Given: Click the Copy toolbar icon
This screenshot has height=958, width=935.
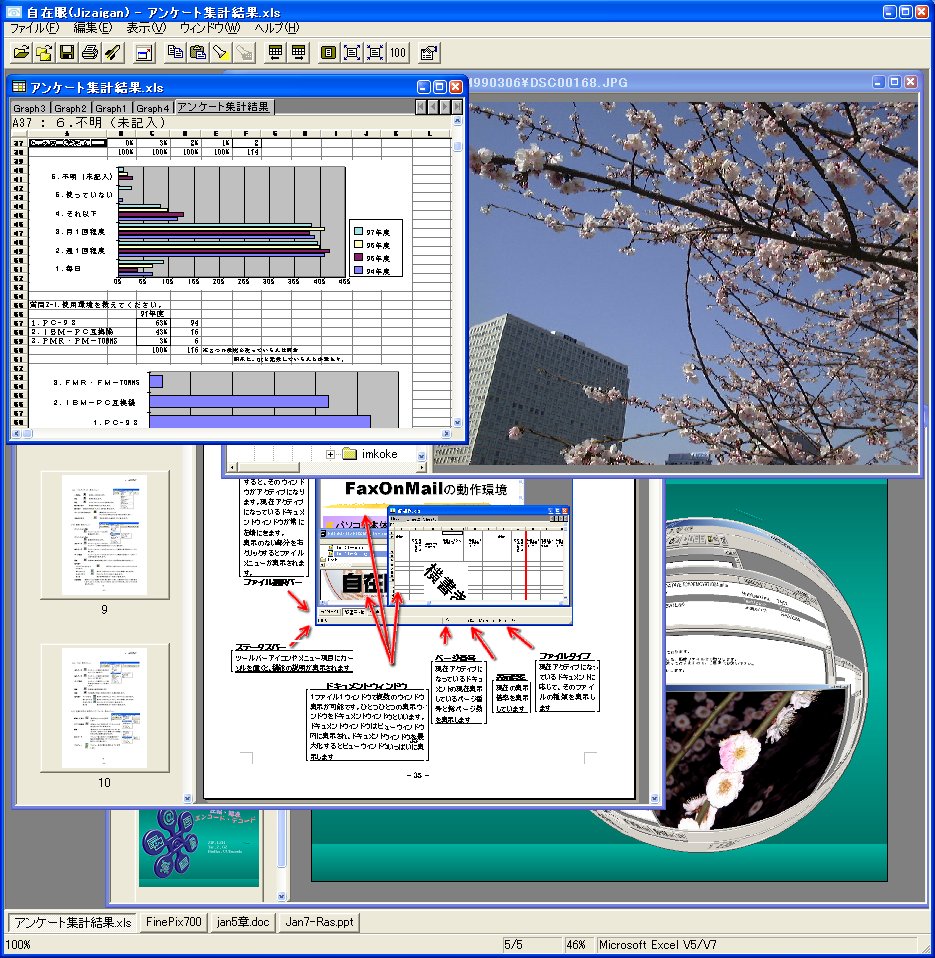Looking at the screenshot, I should point(175,53).
